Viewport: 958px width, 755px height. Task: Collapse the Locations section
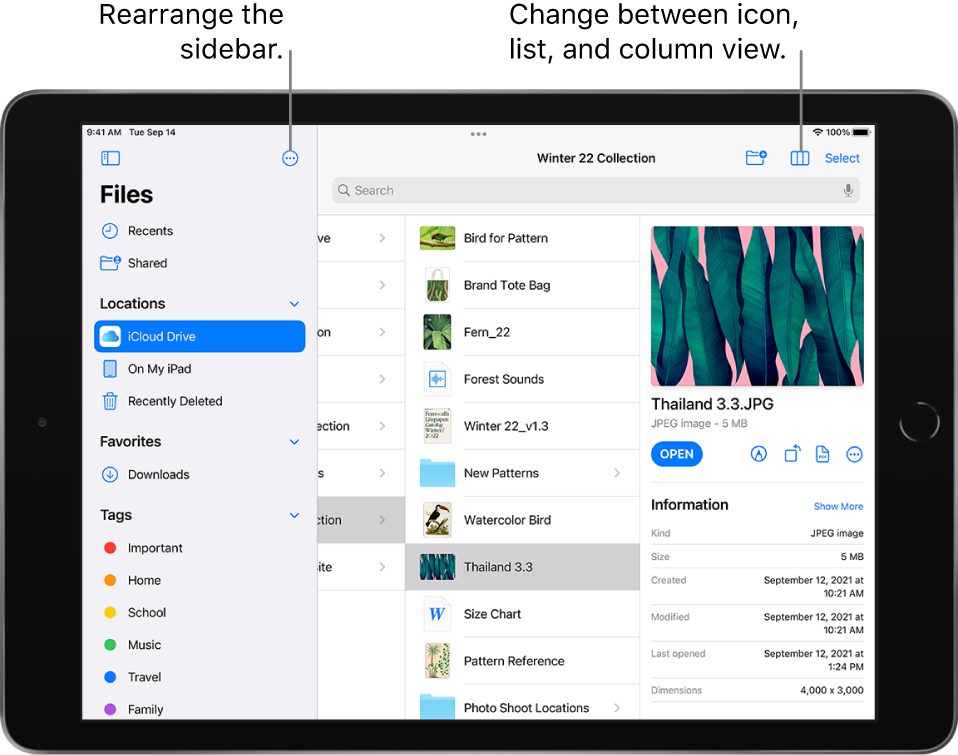click(294, 303)
